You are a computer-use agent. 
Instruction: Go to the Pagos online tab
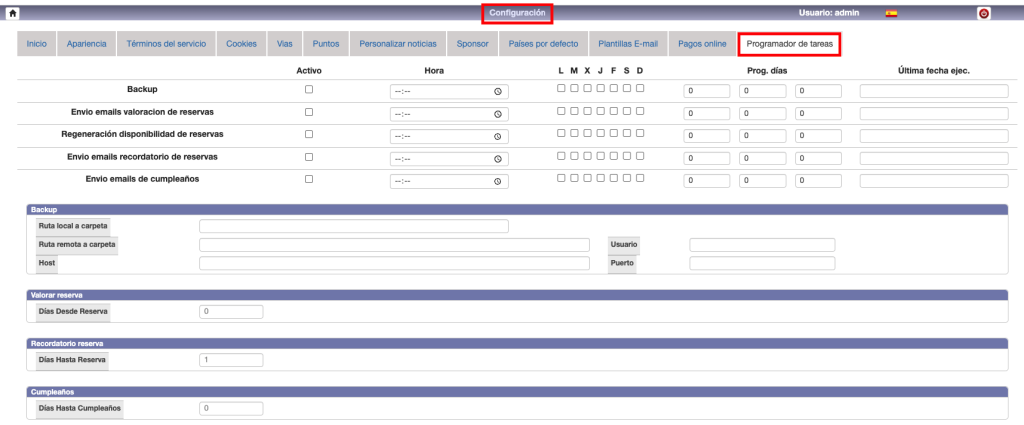[702, 44]
